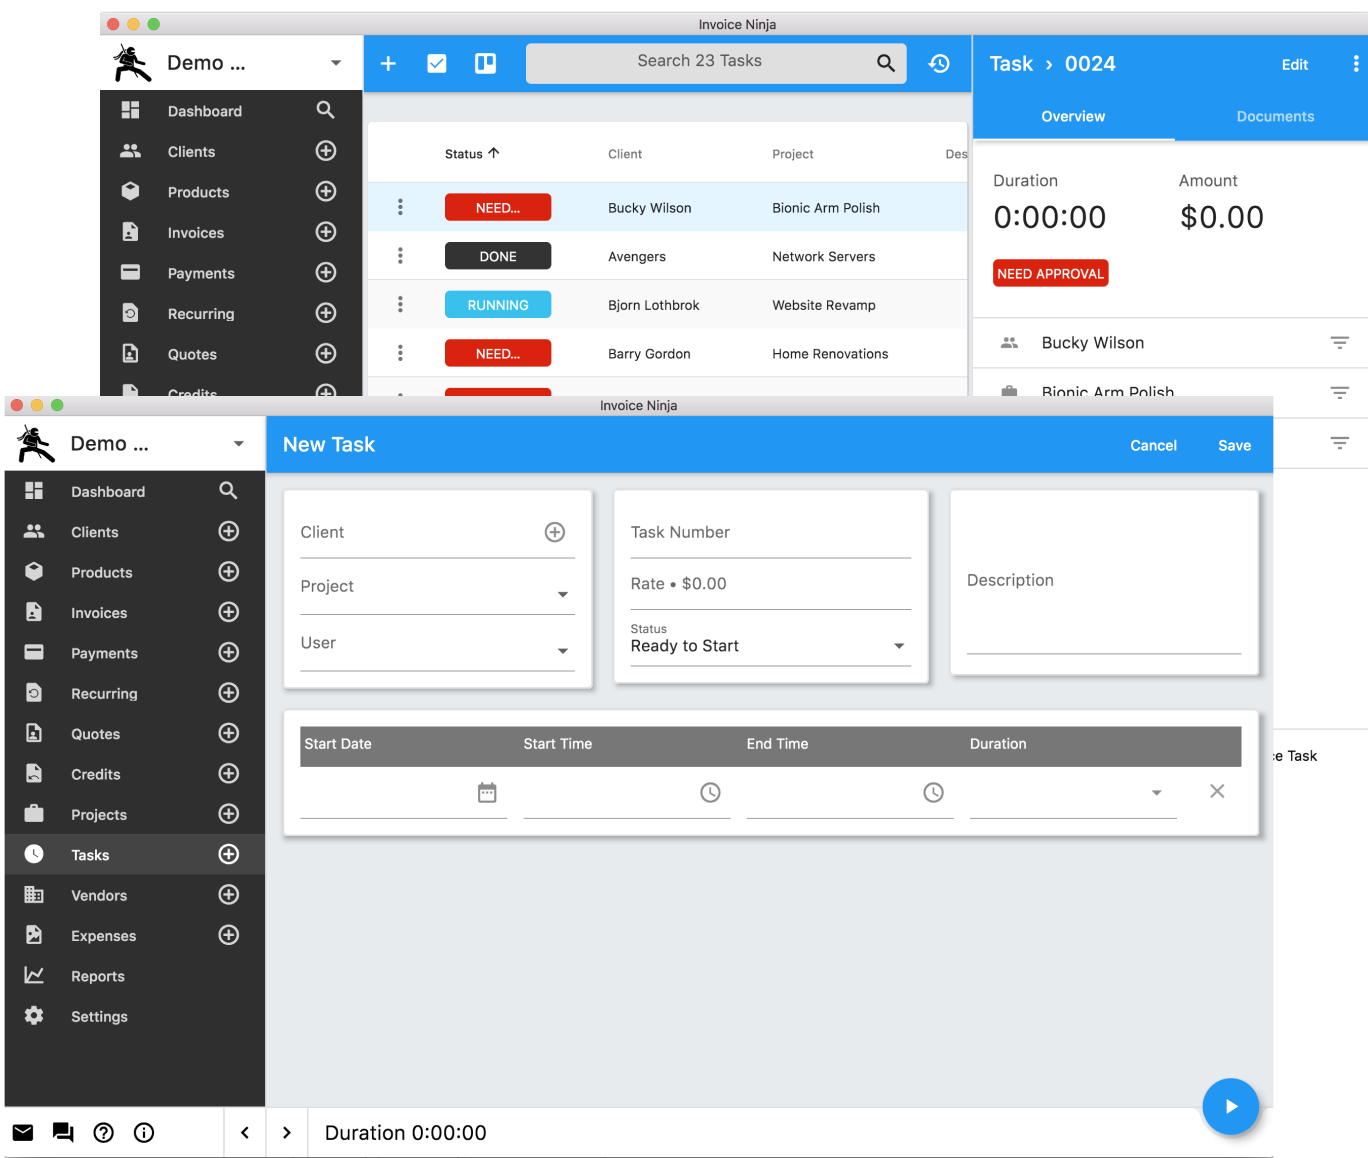Click the Rate input field
1368x1158 pixels.
pyautogui.click(x=770, y=584)
